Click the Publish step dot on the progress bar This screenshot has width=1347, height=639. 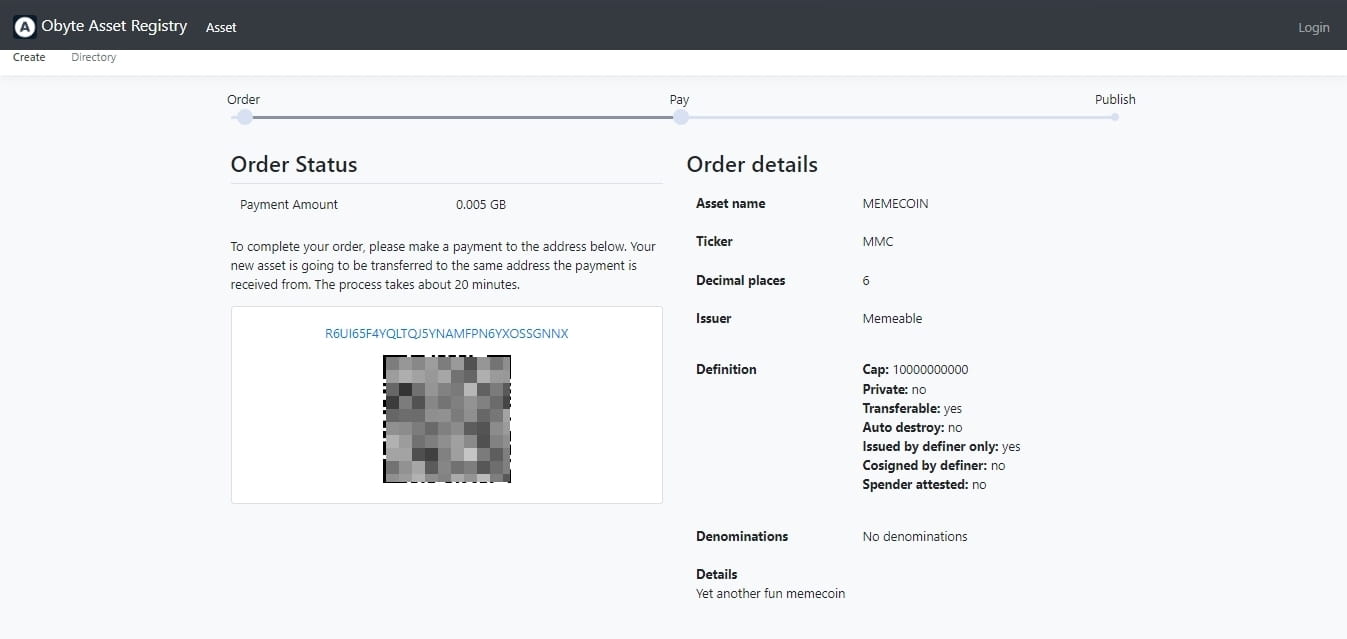pos(1114,117)
